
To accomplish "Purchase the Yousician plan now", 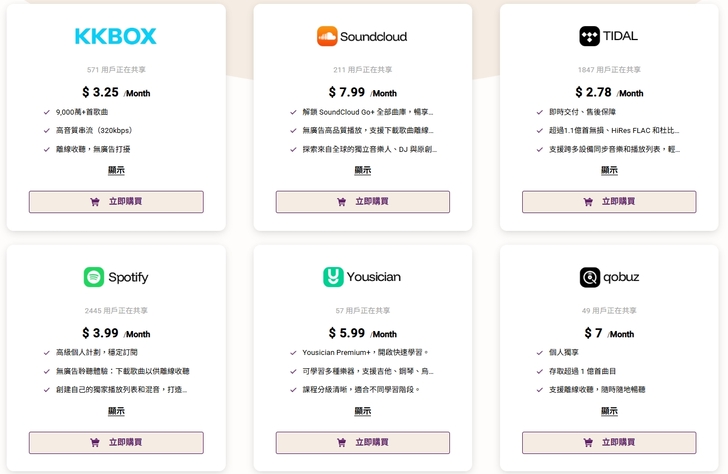I will [x=363, y=442].
